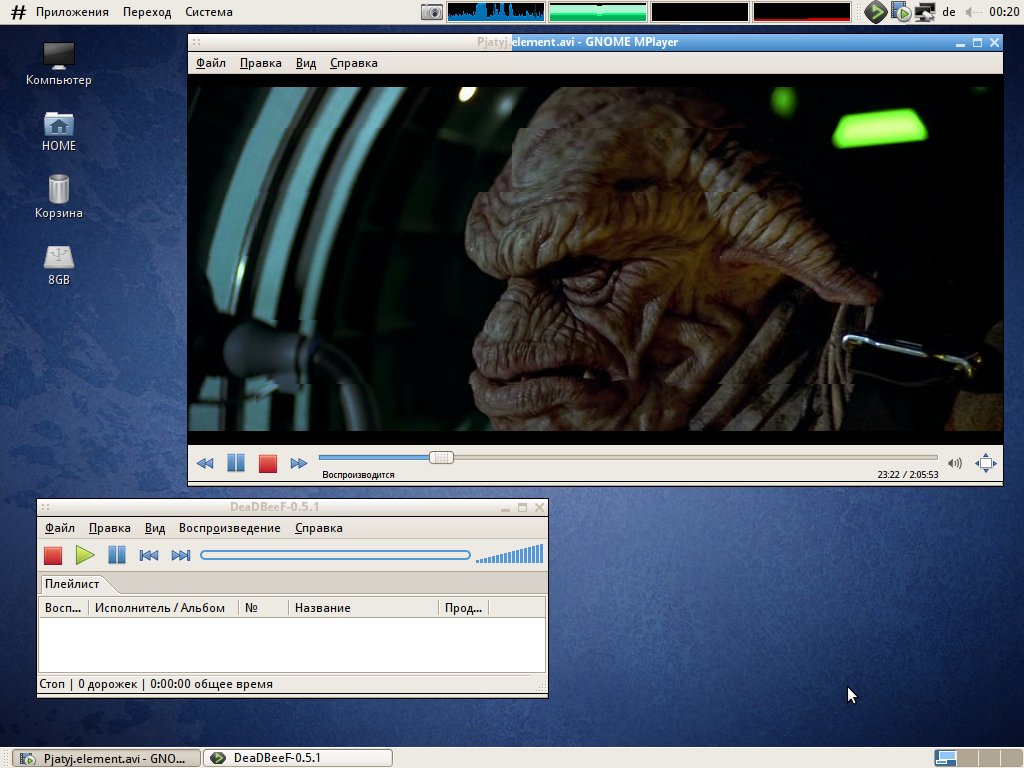Viewport: 1024px width, 768px height.
Task: Click the network connection tray icon
Action: pos(925,12)
